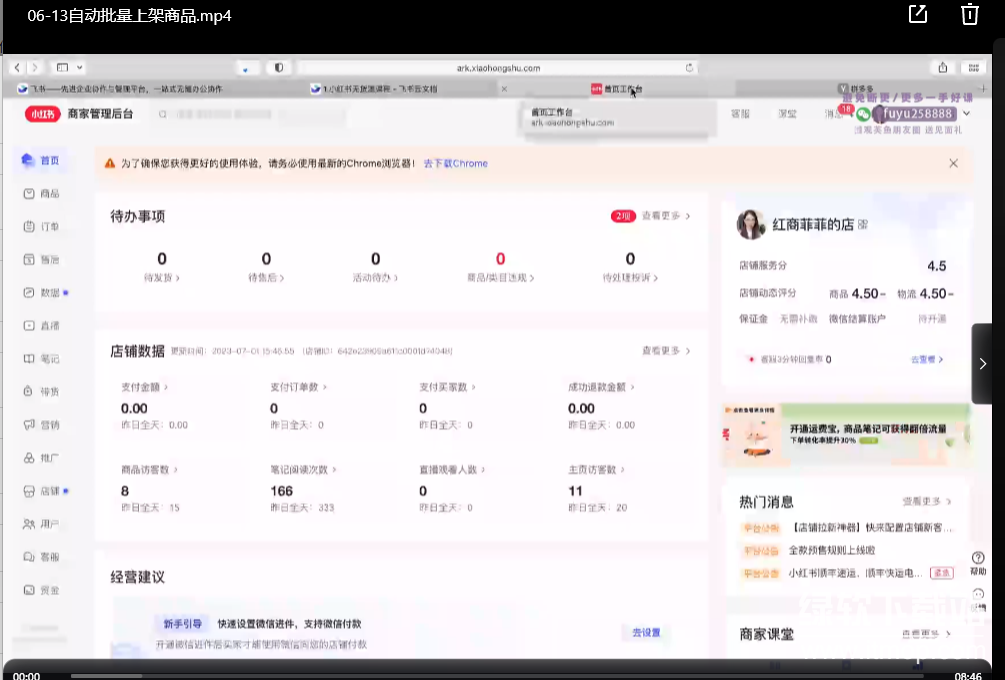The width and height of the screenshot is (1005, 680).
Task: Close the second browser tab
Action: tap(504, 89)
